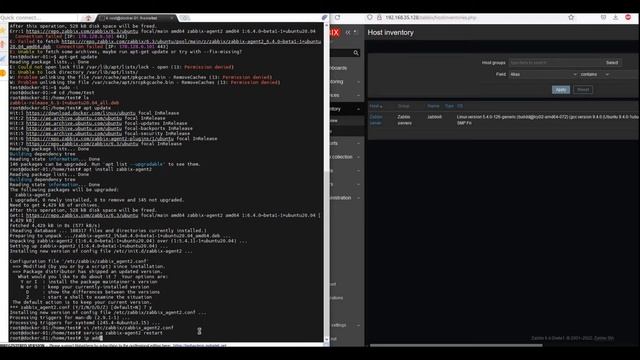Click the browser reload icon

338,18
